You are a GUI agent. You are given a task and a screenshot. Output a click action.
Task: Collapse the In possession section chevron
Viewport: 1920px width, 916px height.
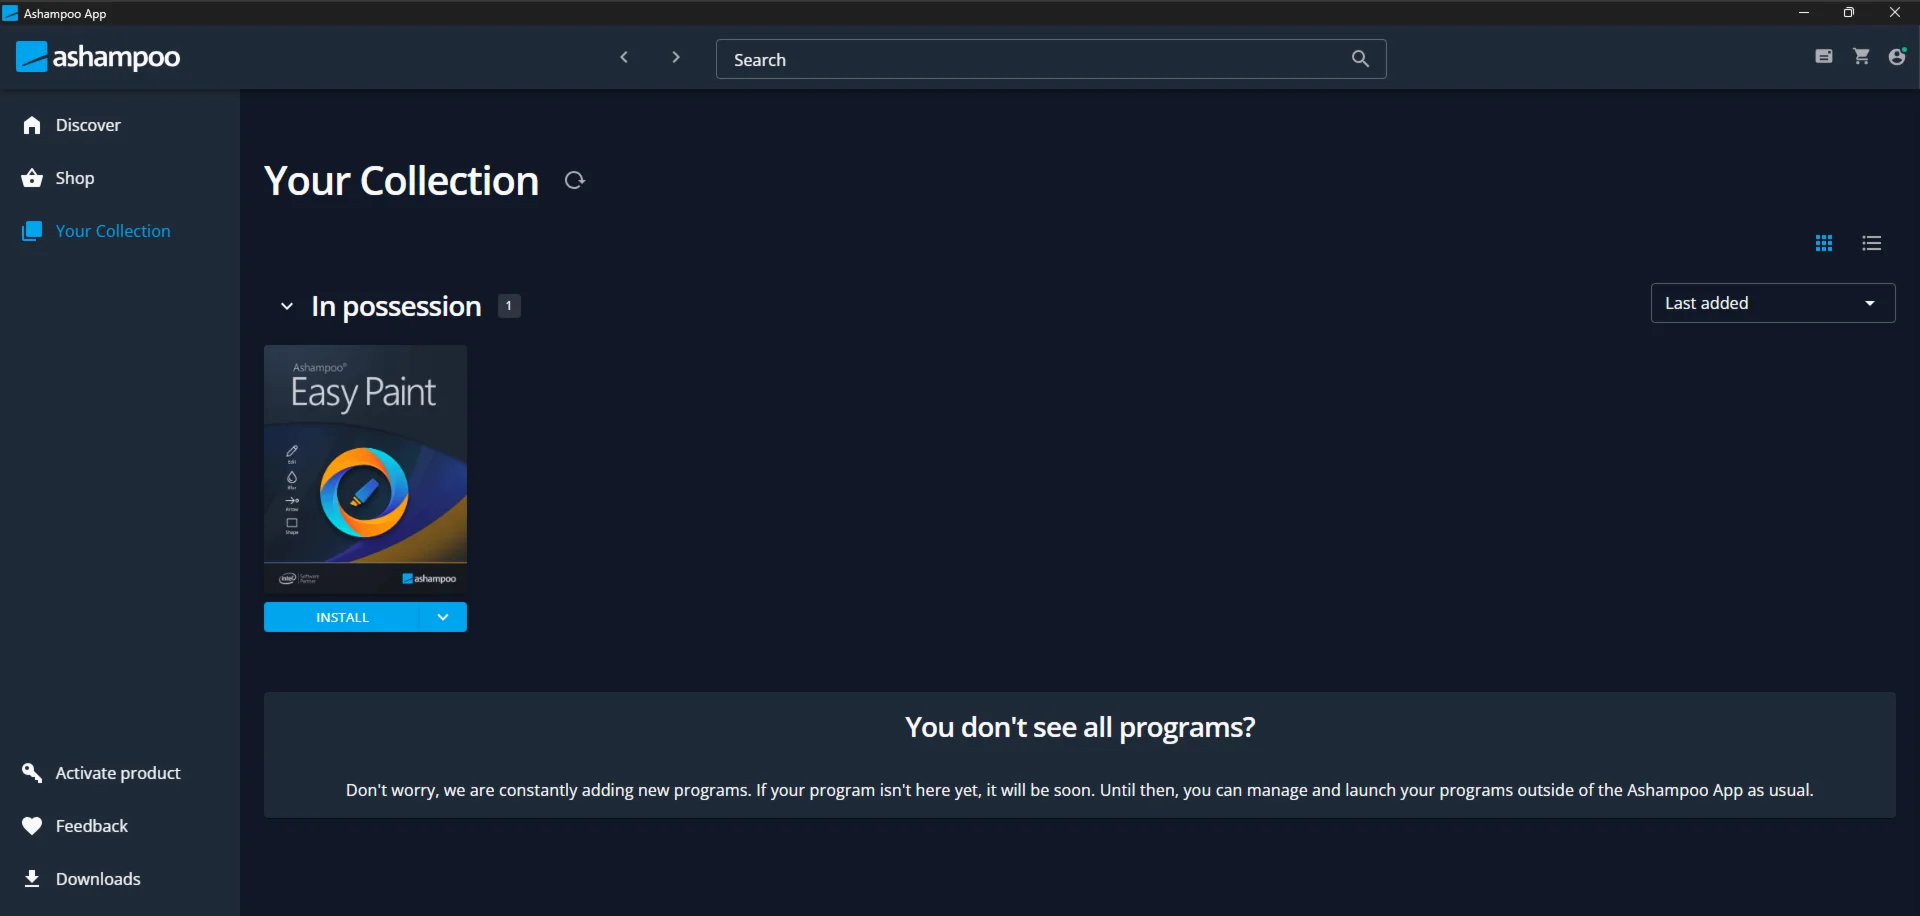point(287,306)
